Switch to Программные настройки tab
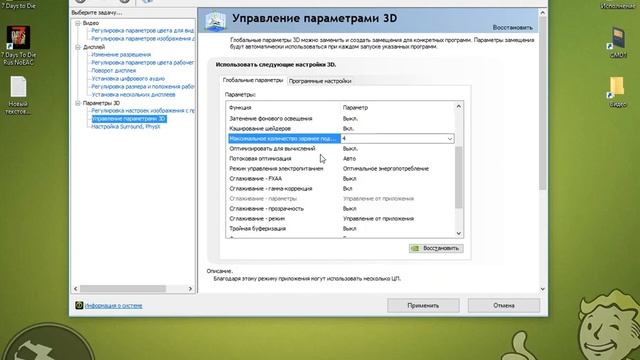This screenshot has width=640, height=360. click(x=320, y=81)
